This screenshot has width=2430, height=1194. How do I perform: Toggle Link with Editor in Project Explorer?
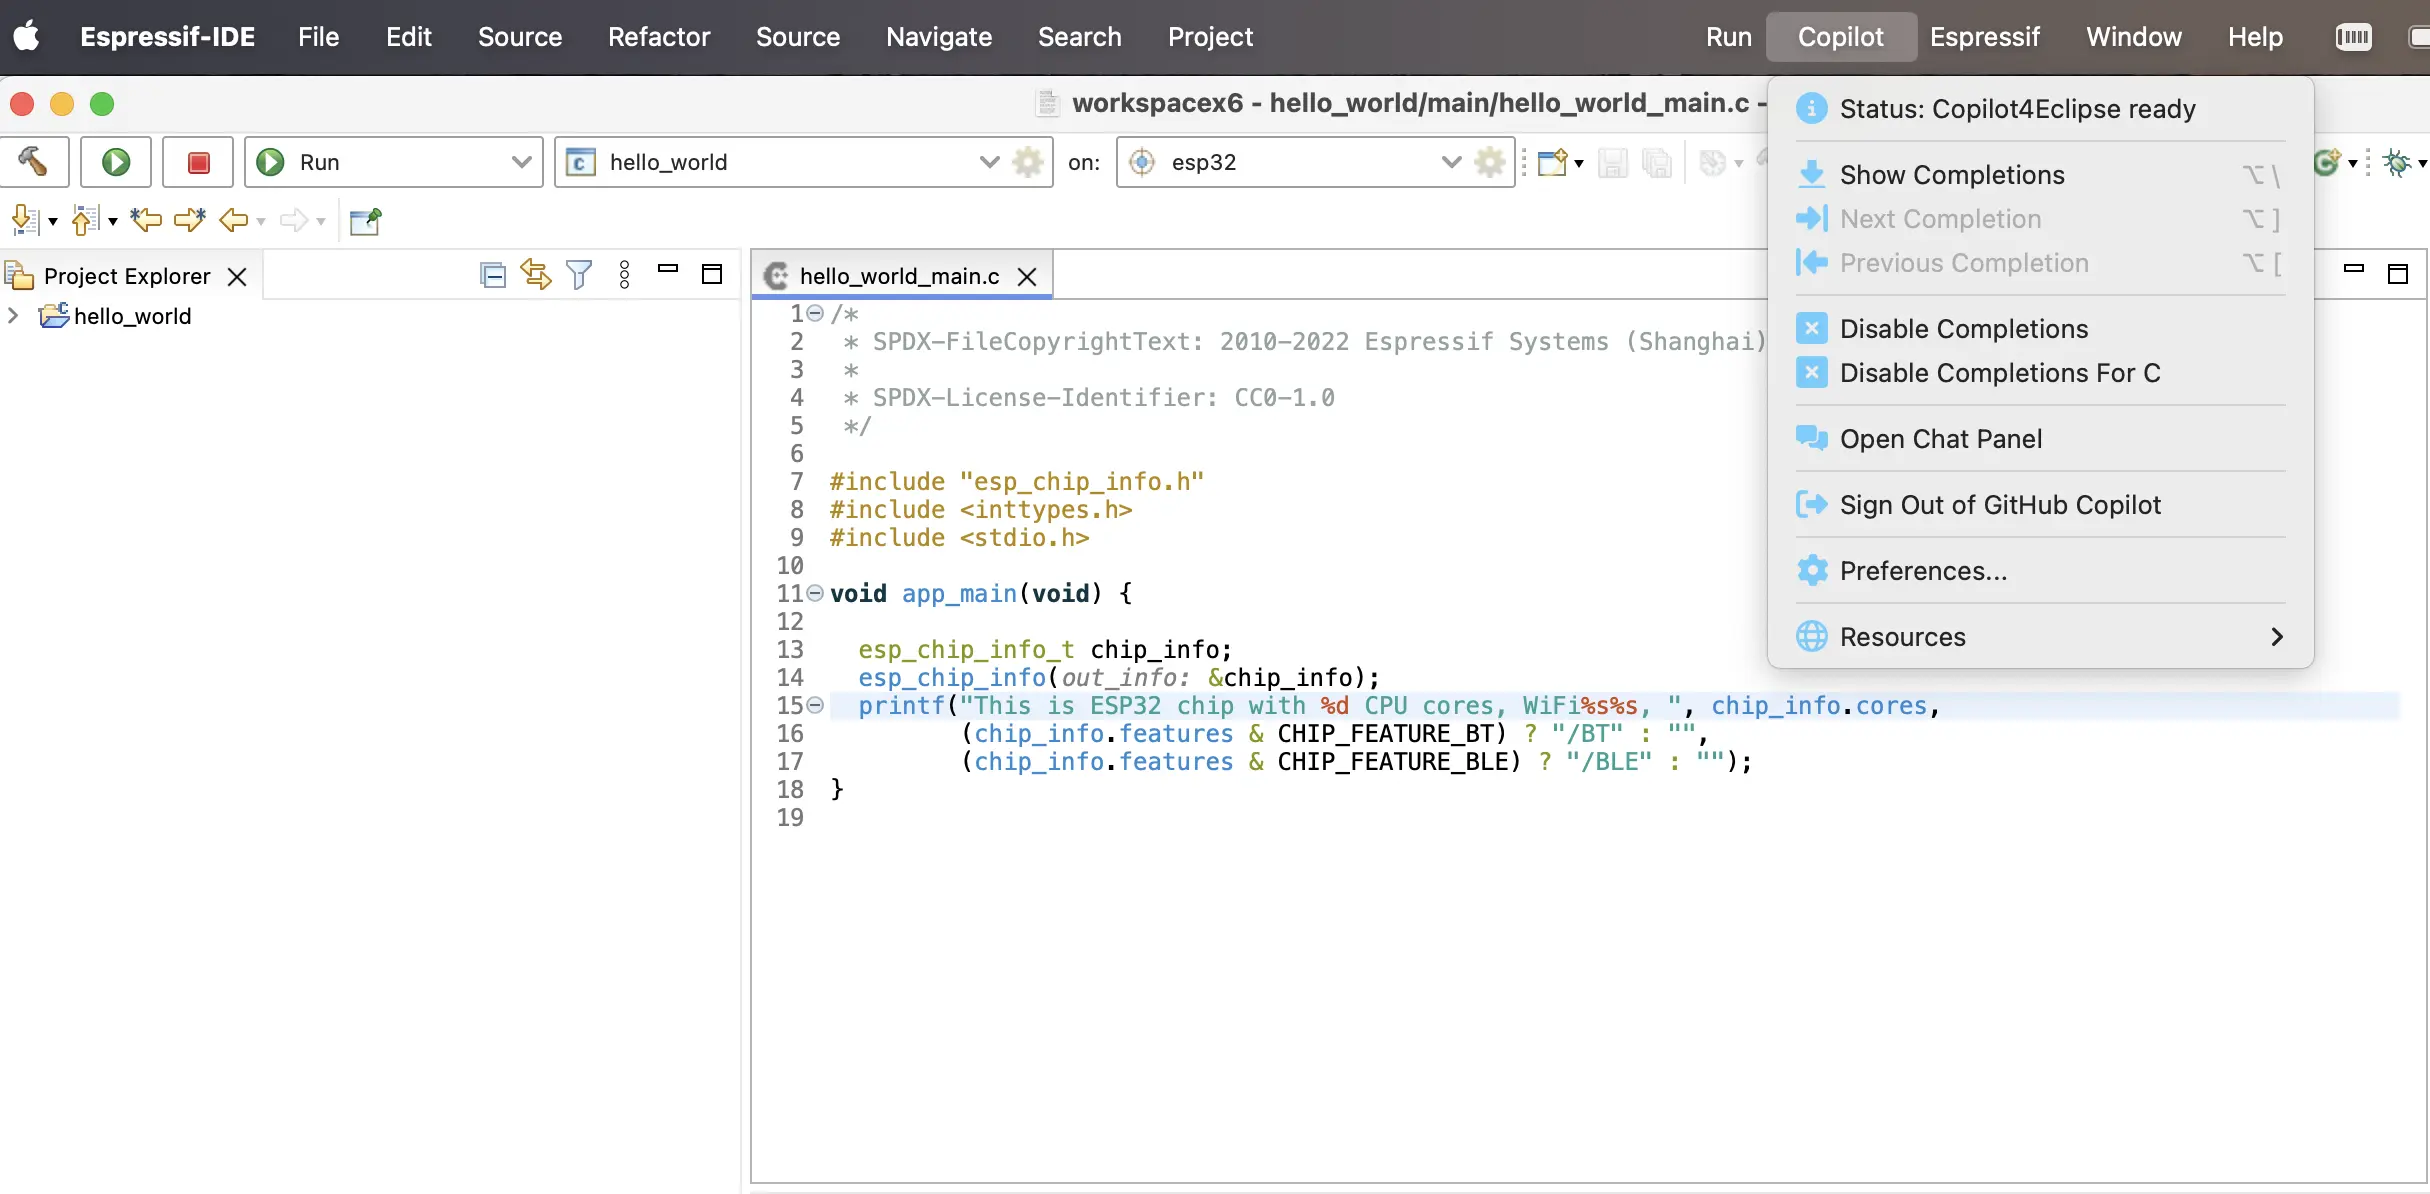pyautogui.click(x=536, y=275)
